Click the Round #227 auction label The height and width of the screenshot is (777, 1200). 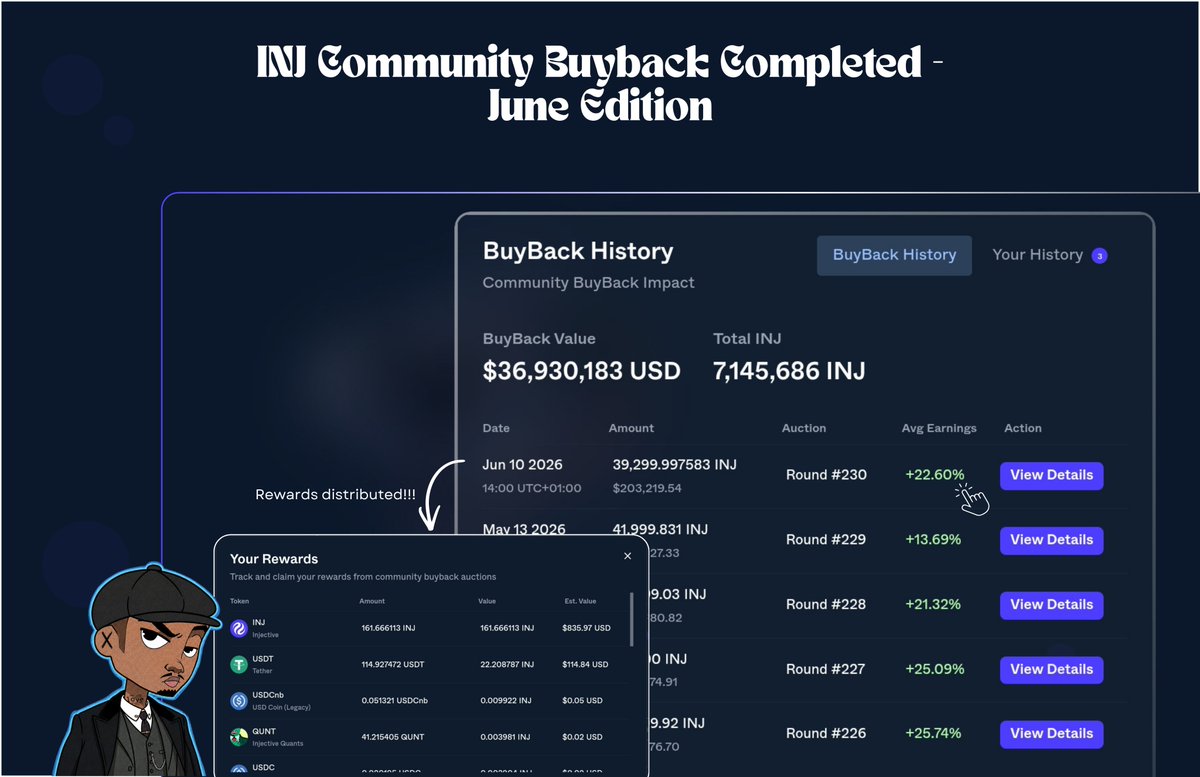(826, 669)
